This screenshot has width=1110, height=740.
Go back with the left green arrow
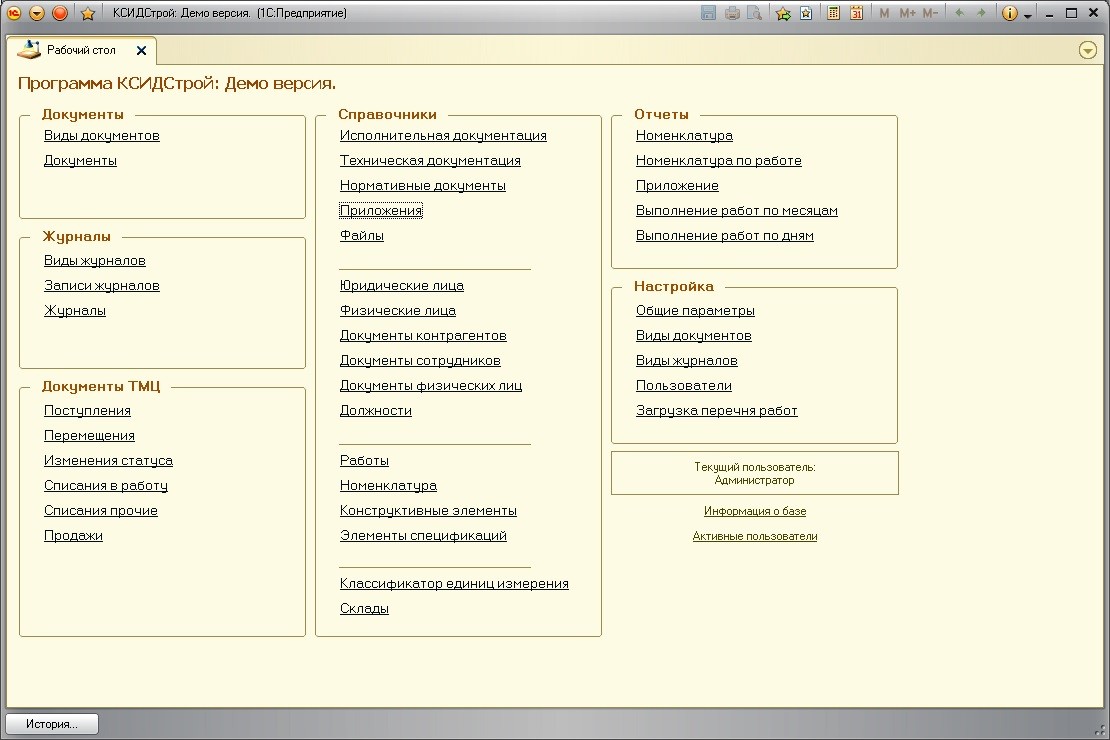tap(959, 13)
